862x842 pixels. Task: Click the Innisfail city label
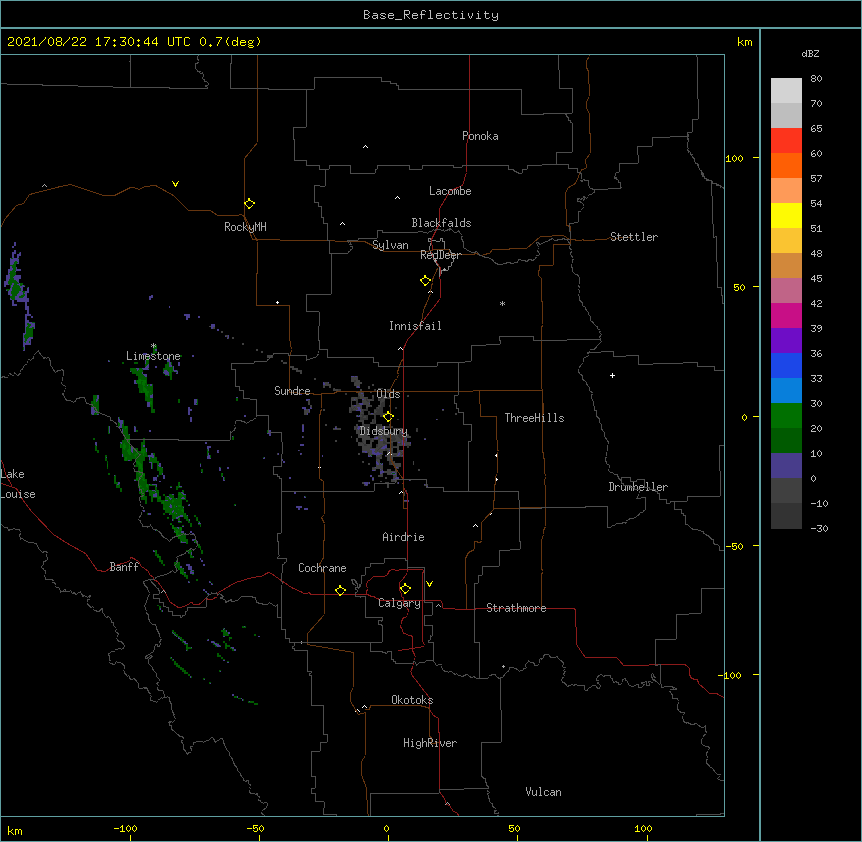coord(415,326)
